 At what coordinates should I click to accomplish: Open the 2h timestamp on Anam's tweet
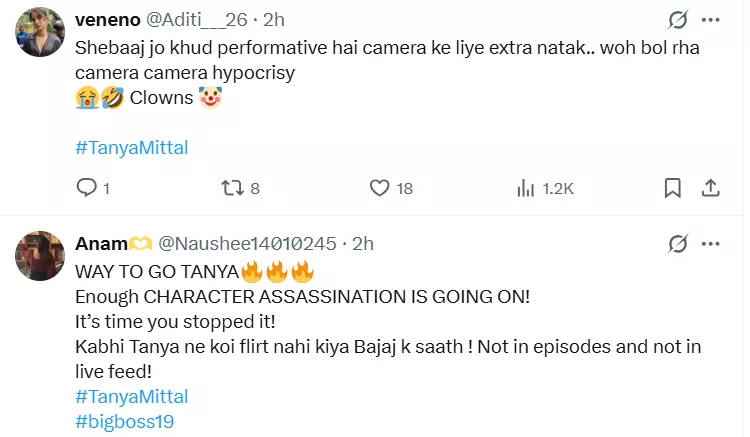coord(363,244)
